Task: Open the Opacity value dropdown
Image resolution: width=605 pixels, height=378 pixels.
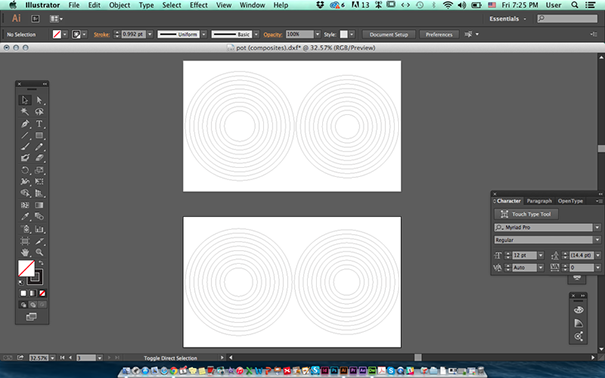Action: (318, 34)
